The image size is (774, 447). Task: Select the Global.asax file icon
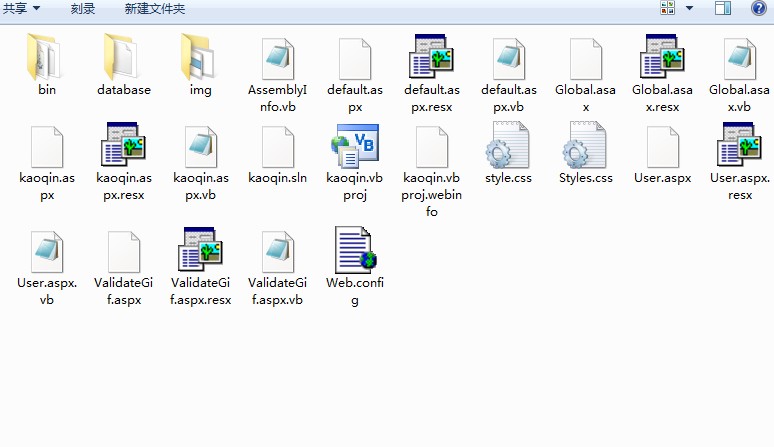[586, 59]
